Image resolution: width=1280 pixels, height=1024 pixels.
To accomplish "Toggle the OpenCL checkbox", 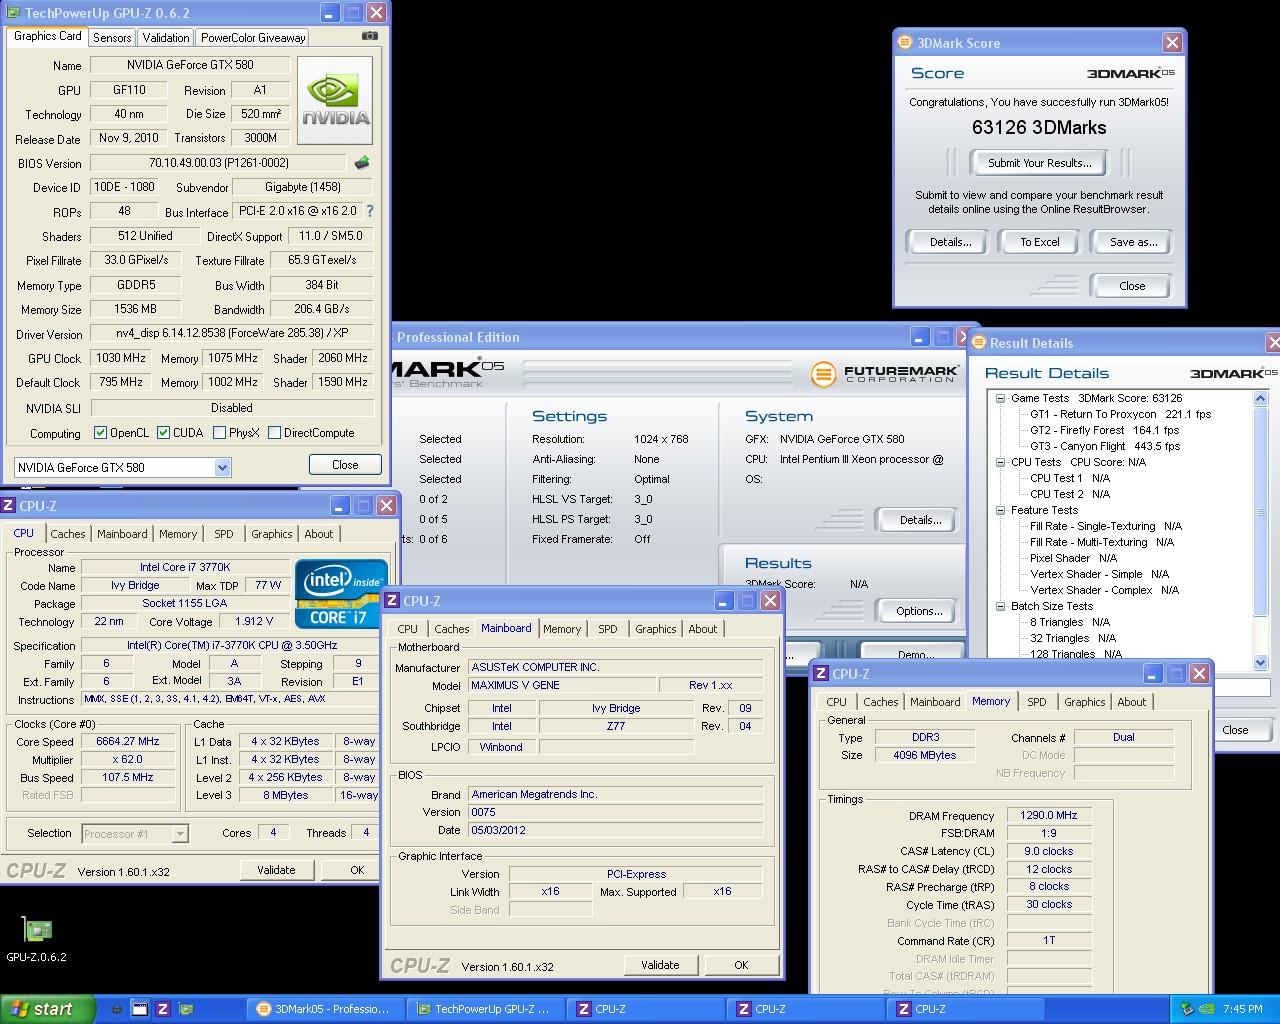I will [x=100, y=433].
